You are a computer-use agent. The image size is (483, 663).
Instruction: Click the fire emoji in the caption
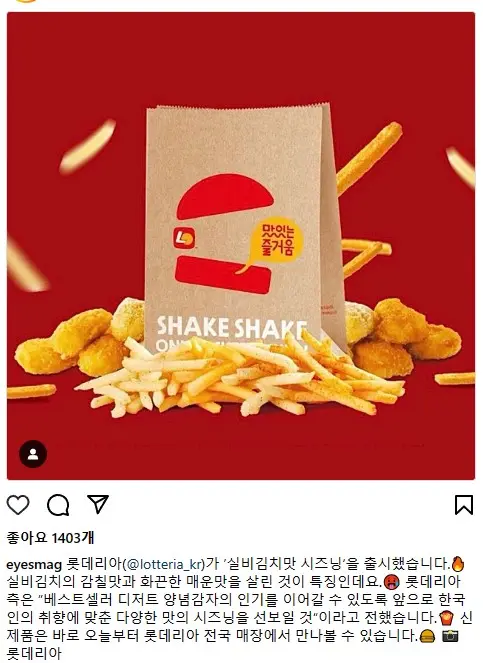click(458, 564)
